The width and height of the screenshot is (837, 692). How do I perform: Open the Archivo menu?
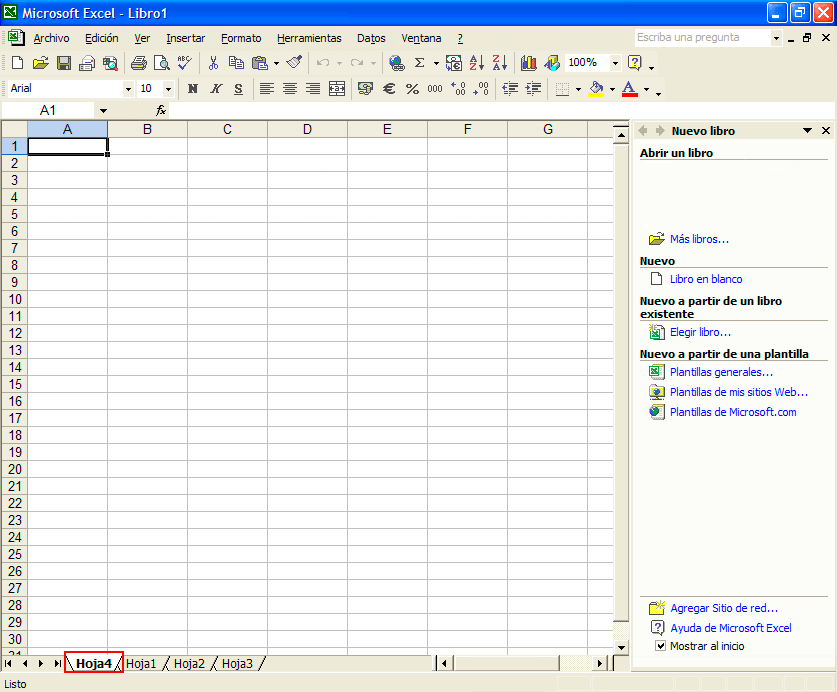tap(51, 38)
